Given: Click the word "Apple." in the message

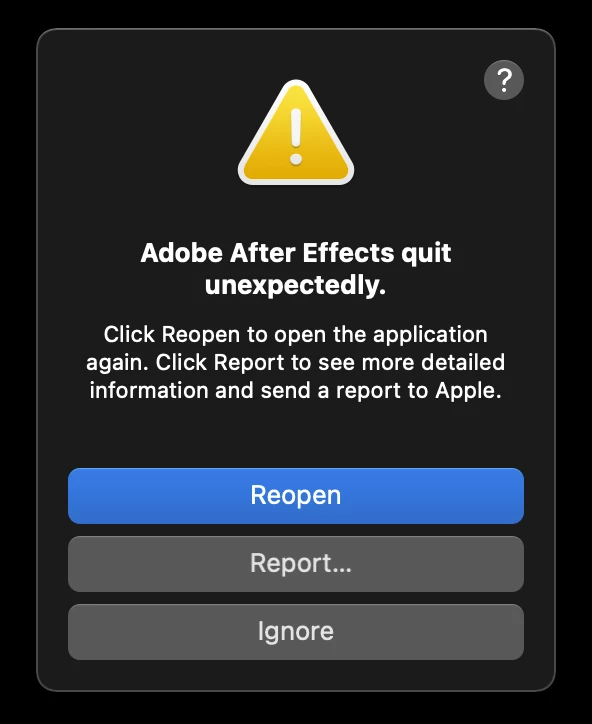Looking at the screenshot, I should [468, 391].
